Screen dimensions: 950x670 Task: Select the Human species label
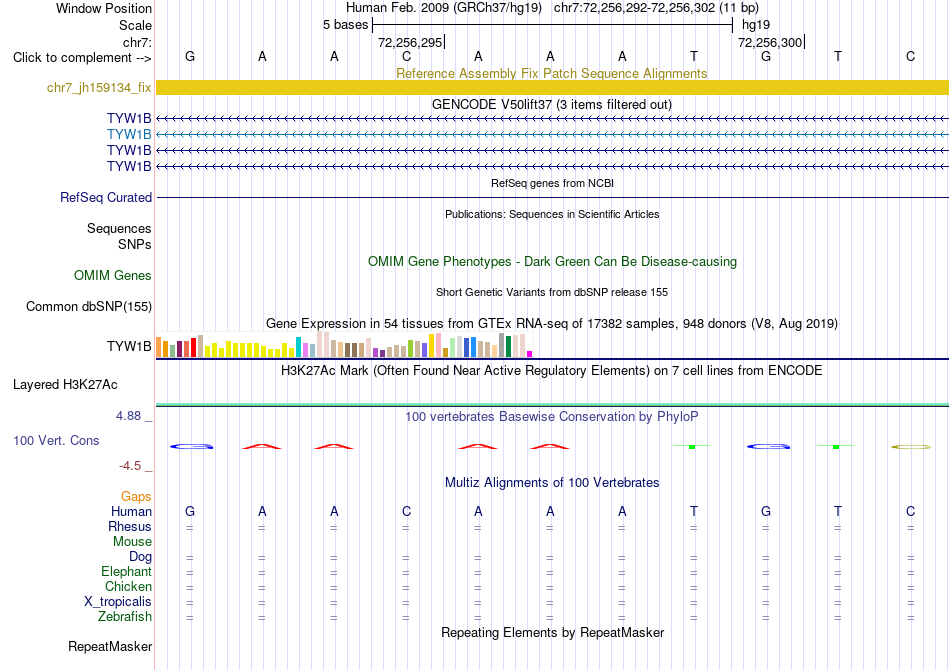coord(131,511)
